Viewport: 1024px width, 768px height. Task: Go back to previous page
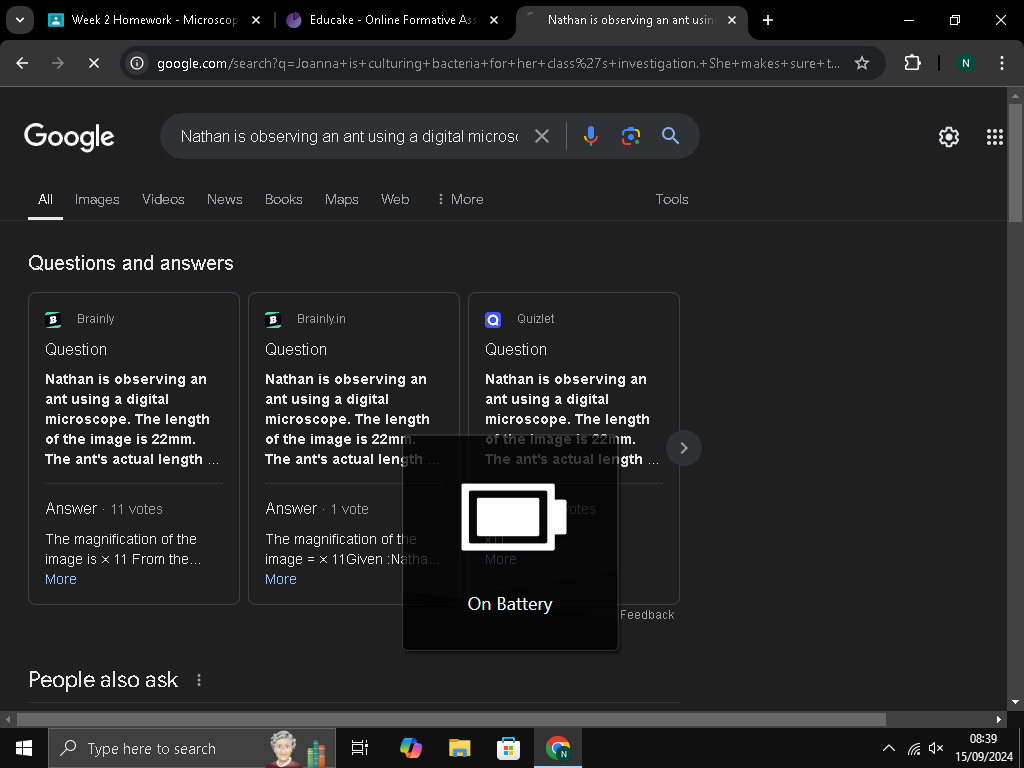22,63
